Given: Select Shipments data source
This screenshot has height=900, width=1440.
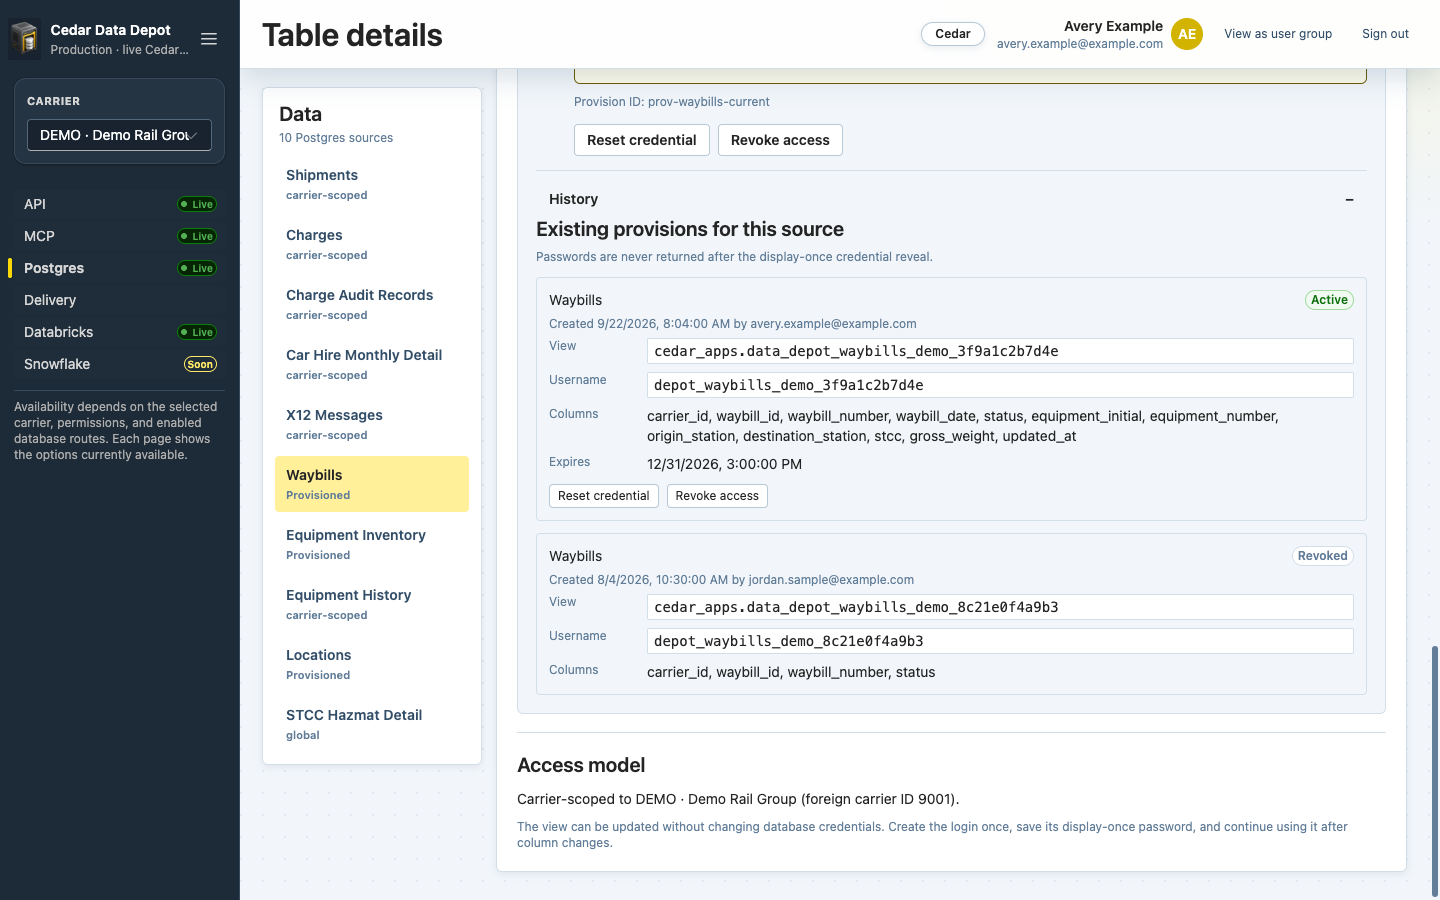Looking at the screenshot, I should point(372,184).
